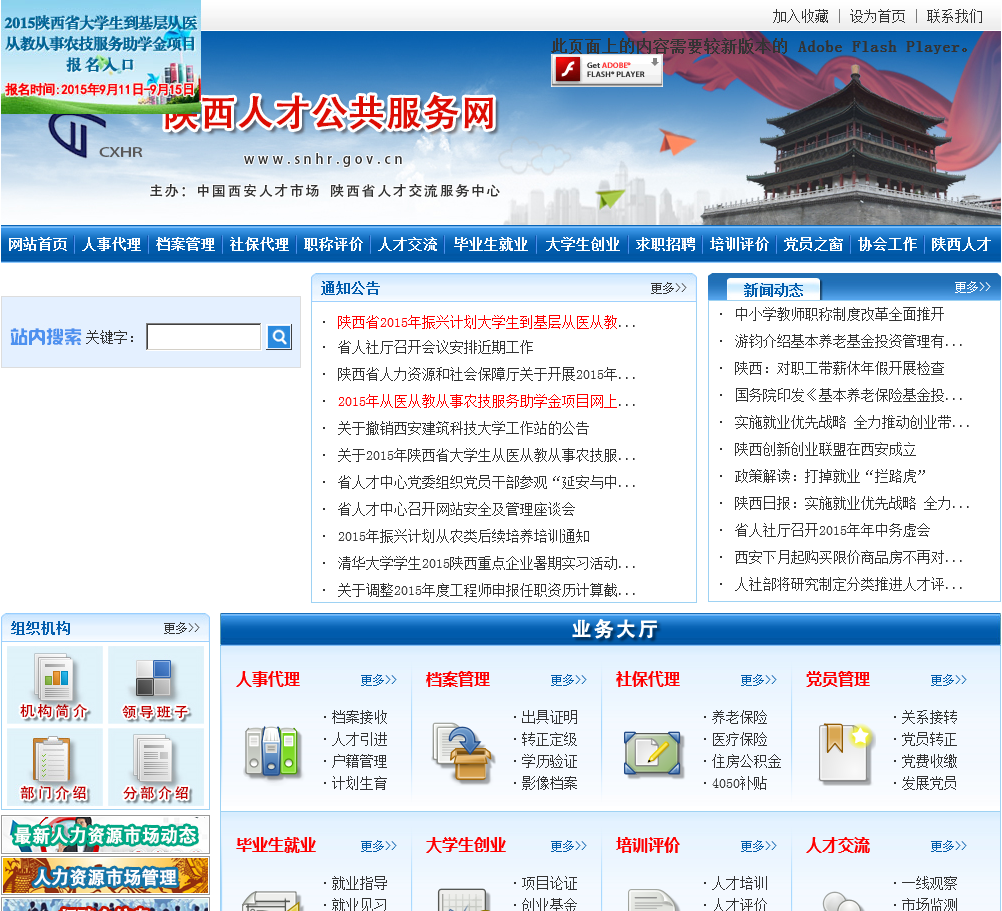
Task: Open the 机构简介 icon tile
Action: (x=55, y=685)
